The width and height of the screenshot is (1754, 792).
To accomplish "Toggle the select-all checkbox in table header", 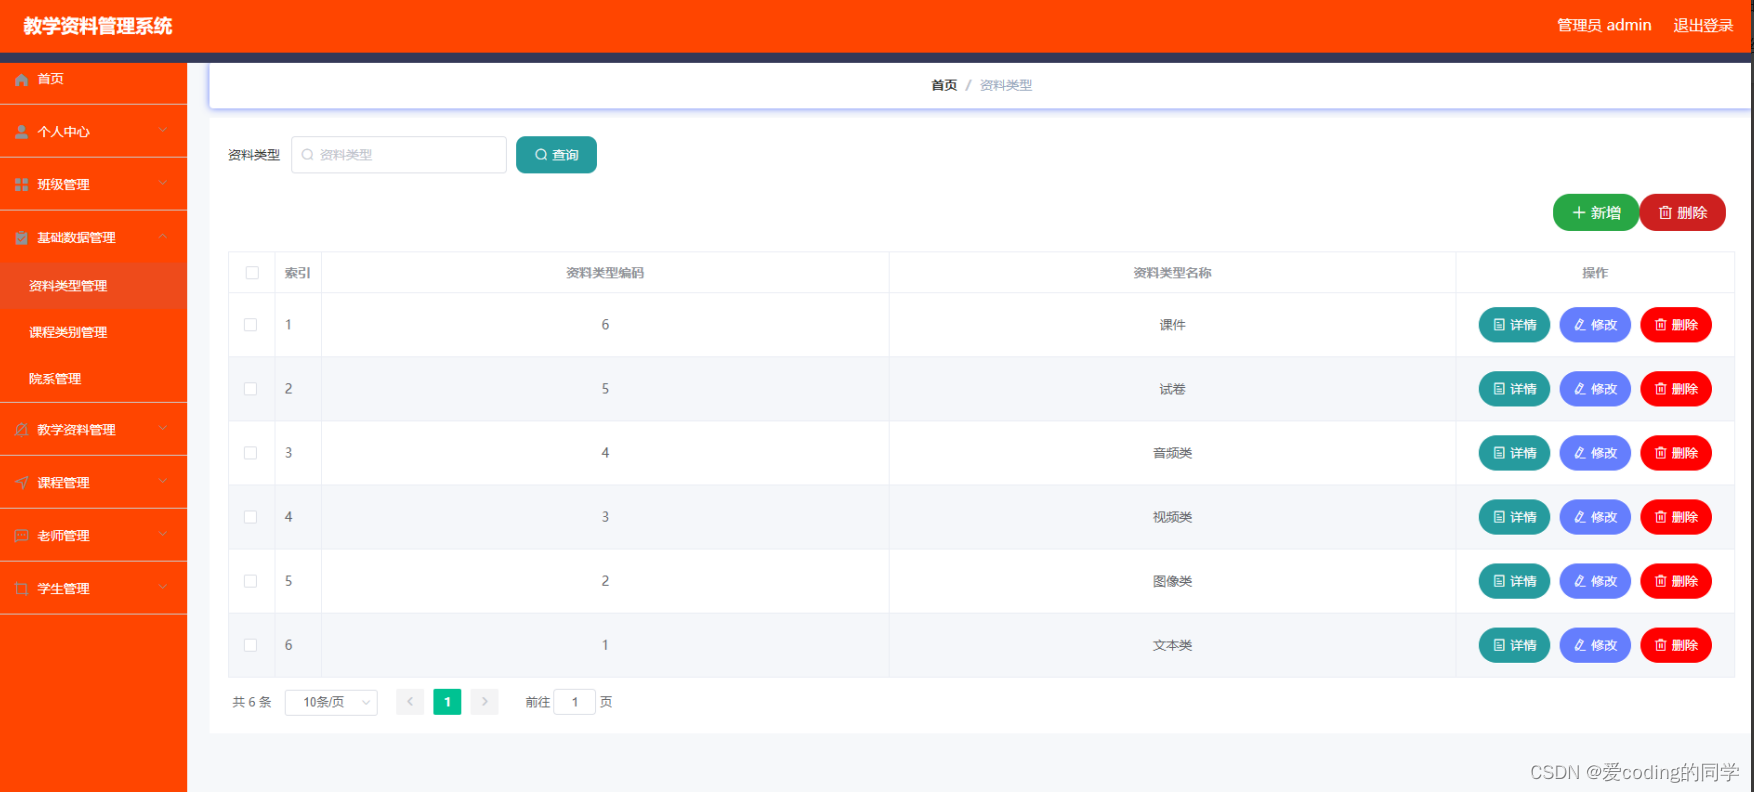I will click(252, 273).
